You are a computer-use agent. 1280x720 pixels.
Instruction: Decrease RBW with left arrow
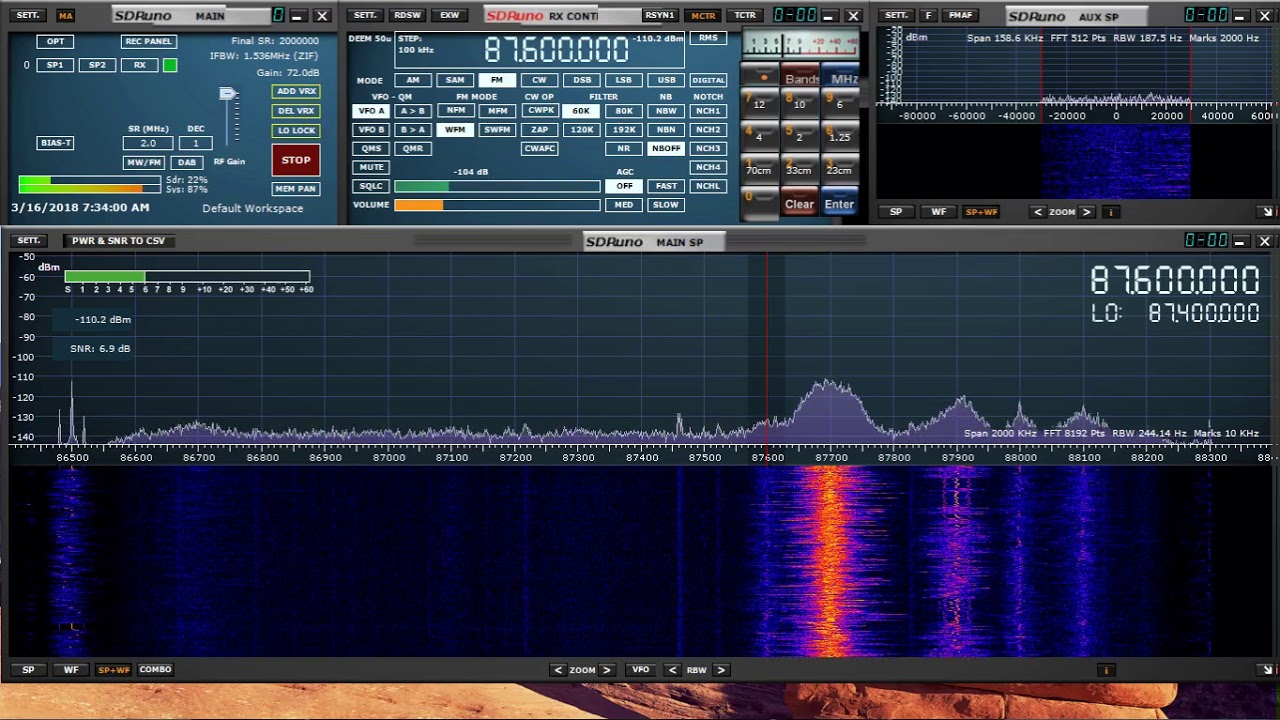coord(673,670)
